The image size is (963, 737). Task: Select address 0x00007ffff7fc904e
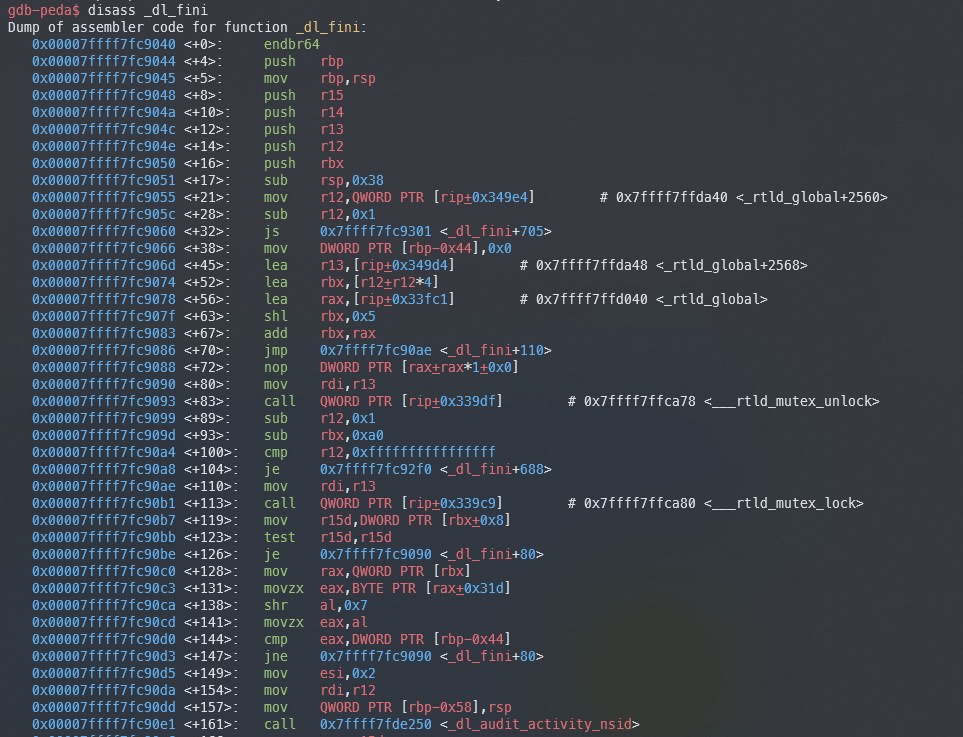[x=104, y=146]
